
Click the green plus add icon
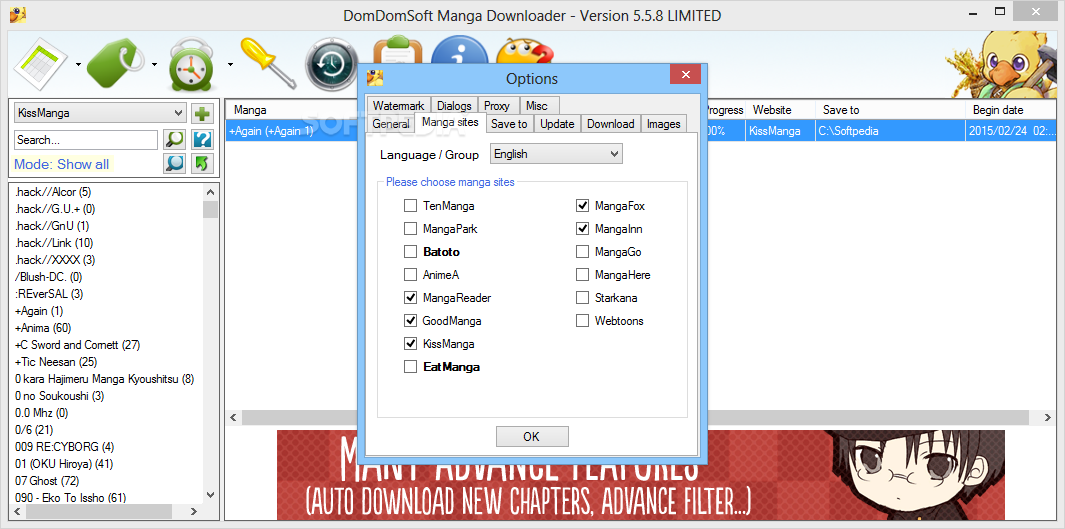(x=202, y=113)
